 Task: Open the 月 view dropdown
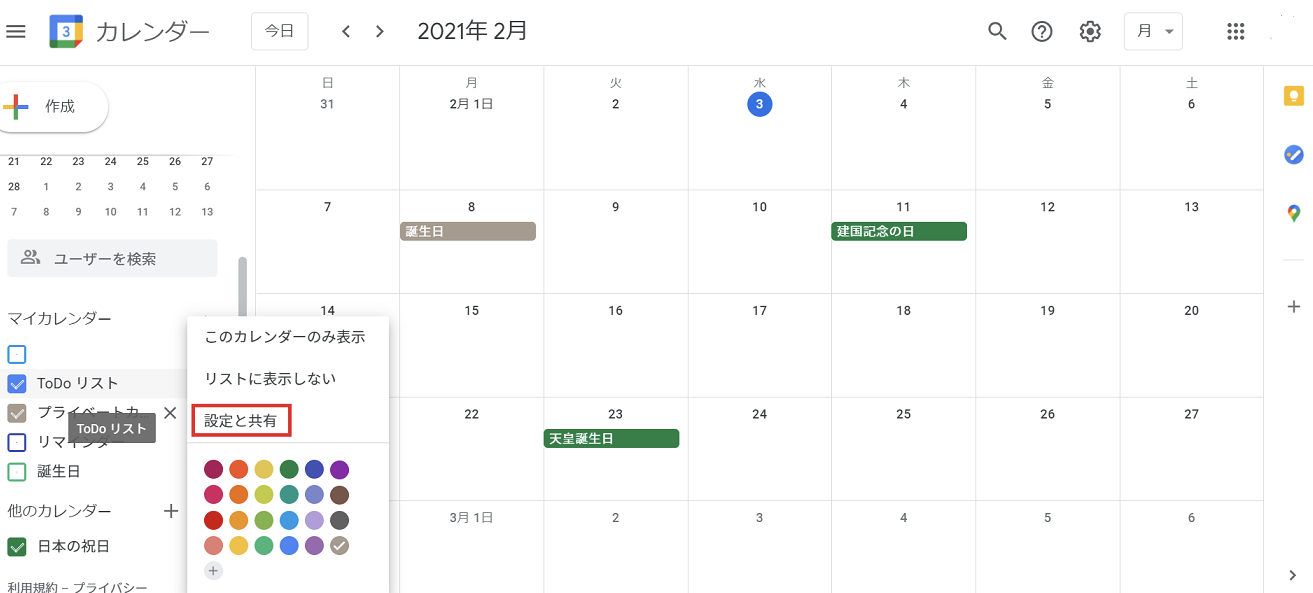coord(1153,31)
